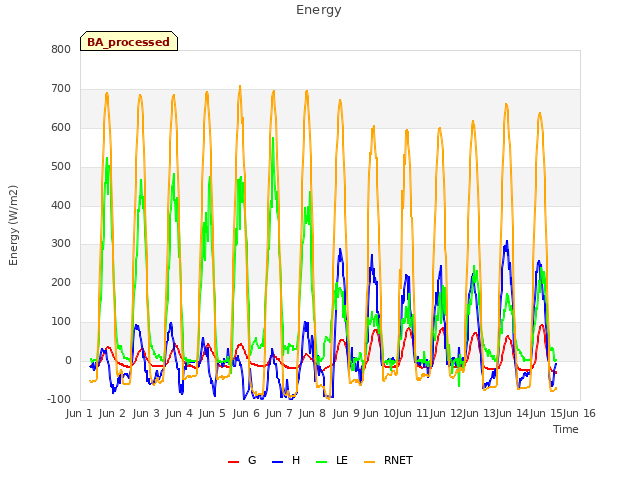Viewport: 640px width, 480px height.
Task: Click the 100 y-axis tick label
Action: tap(61, 322)
